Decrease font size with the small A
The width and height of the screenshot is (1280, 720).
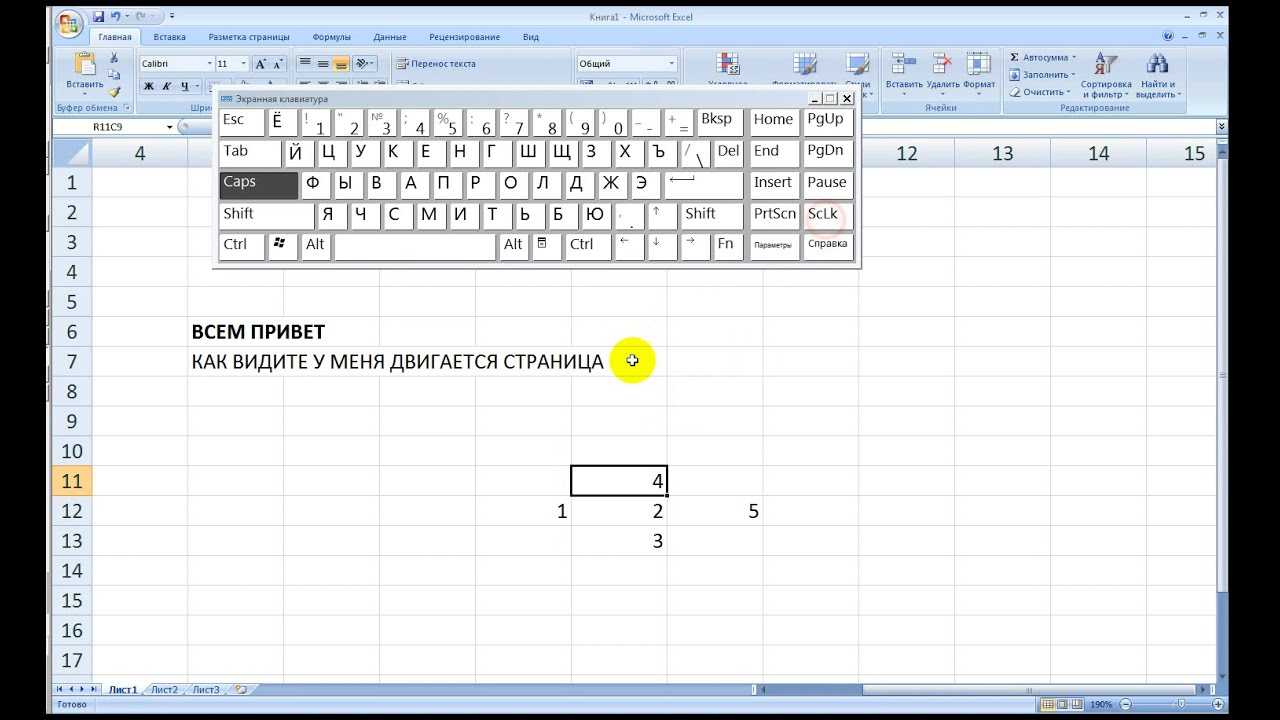277,63
